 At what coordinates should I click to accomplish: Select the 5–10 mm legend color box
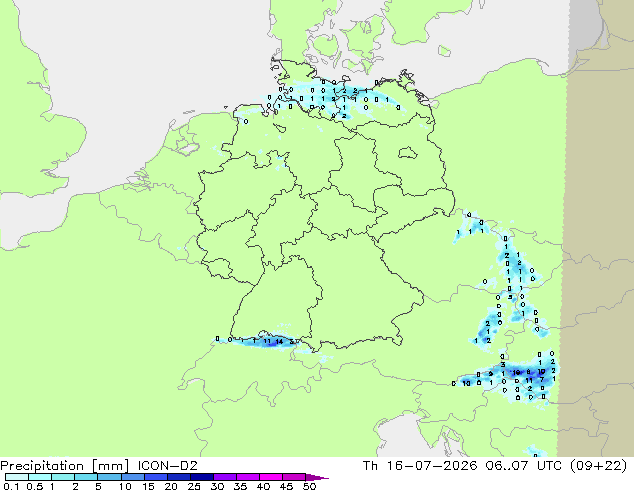click(x=109, y=477)
